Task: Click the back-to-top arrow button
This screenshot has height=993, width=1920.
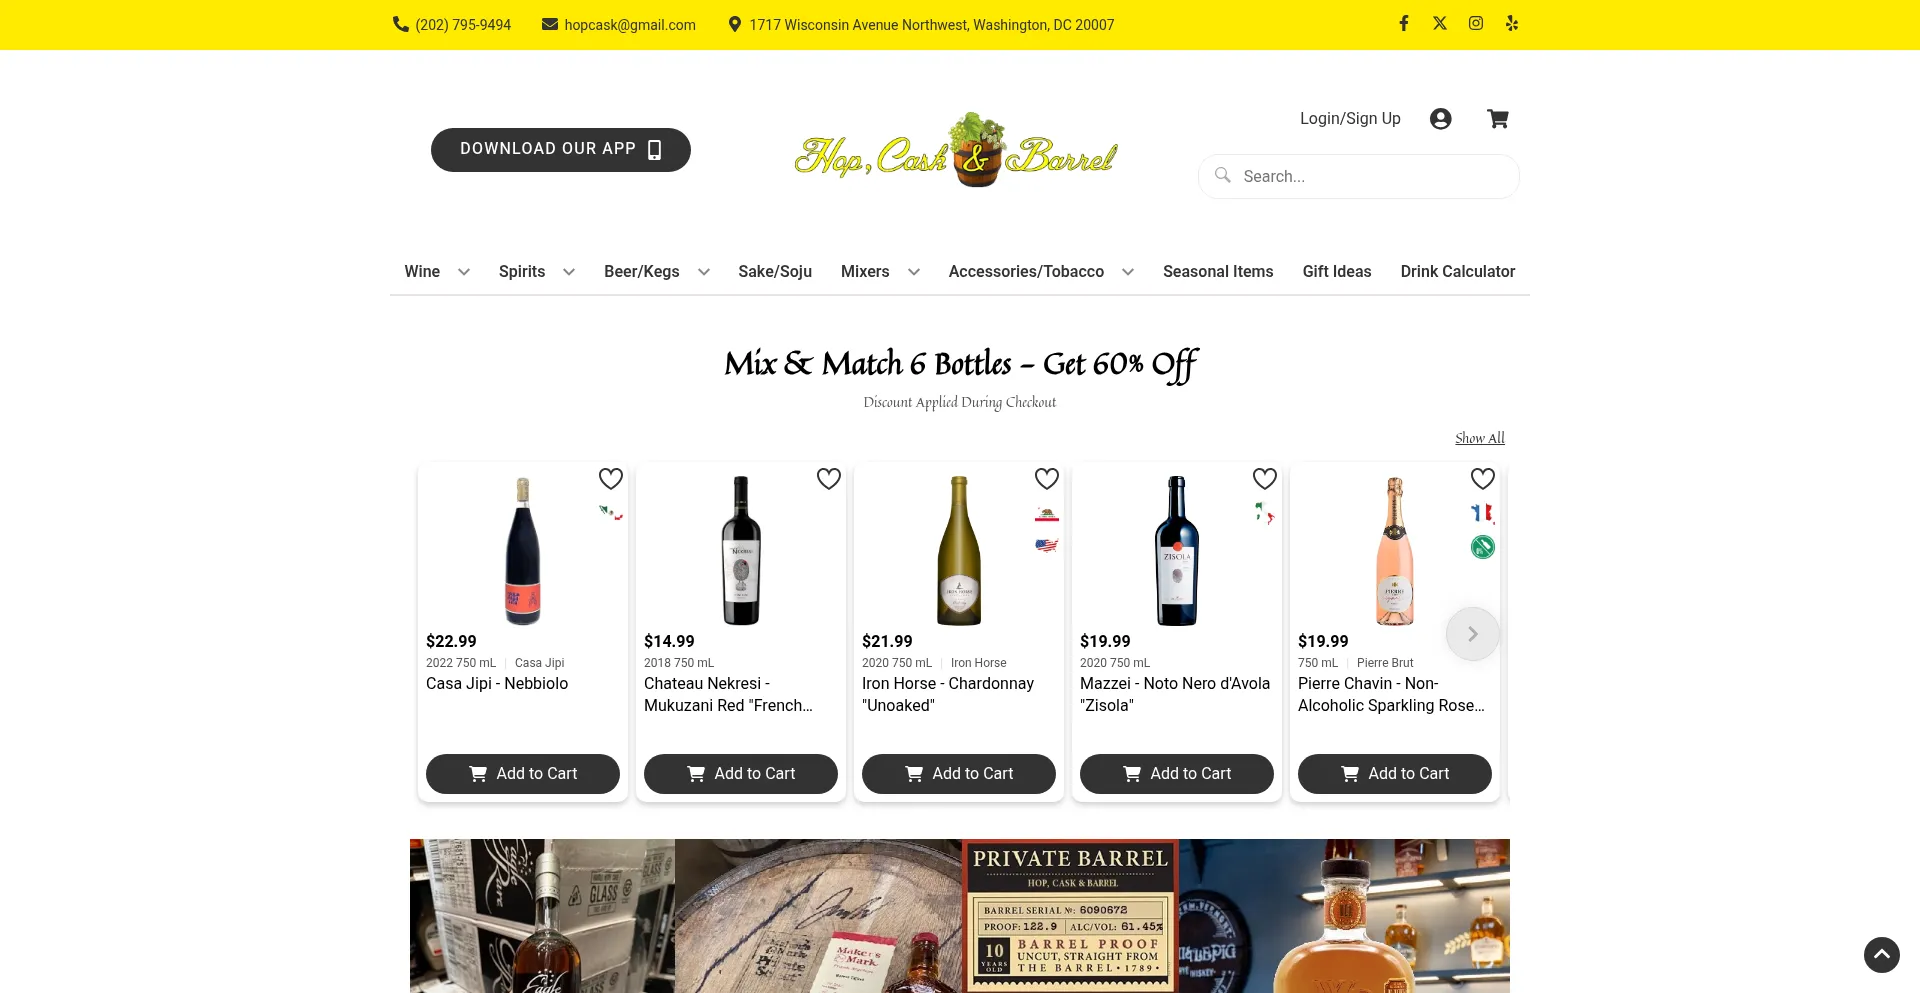Action: (x=1881, y=954)
